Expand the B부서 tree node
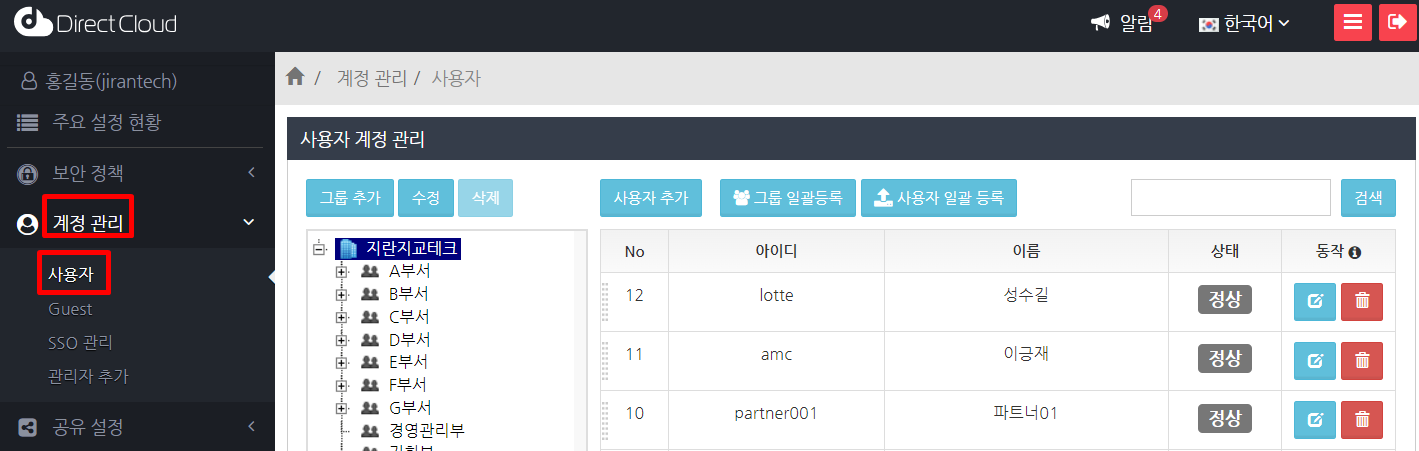Screen dimensions: 1419x451 342,294
